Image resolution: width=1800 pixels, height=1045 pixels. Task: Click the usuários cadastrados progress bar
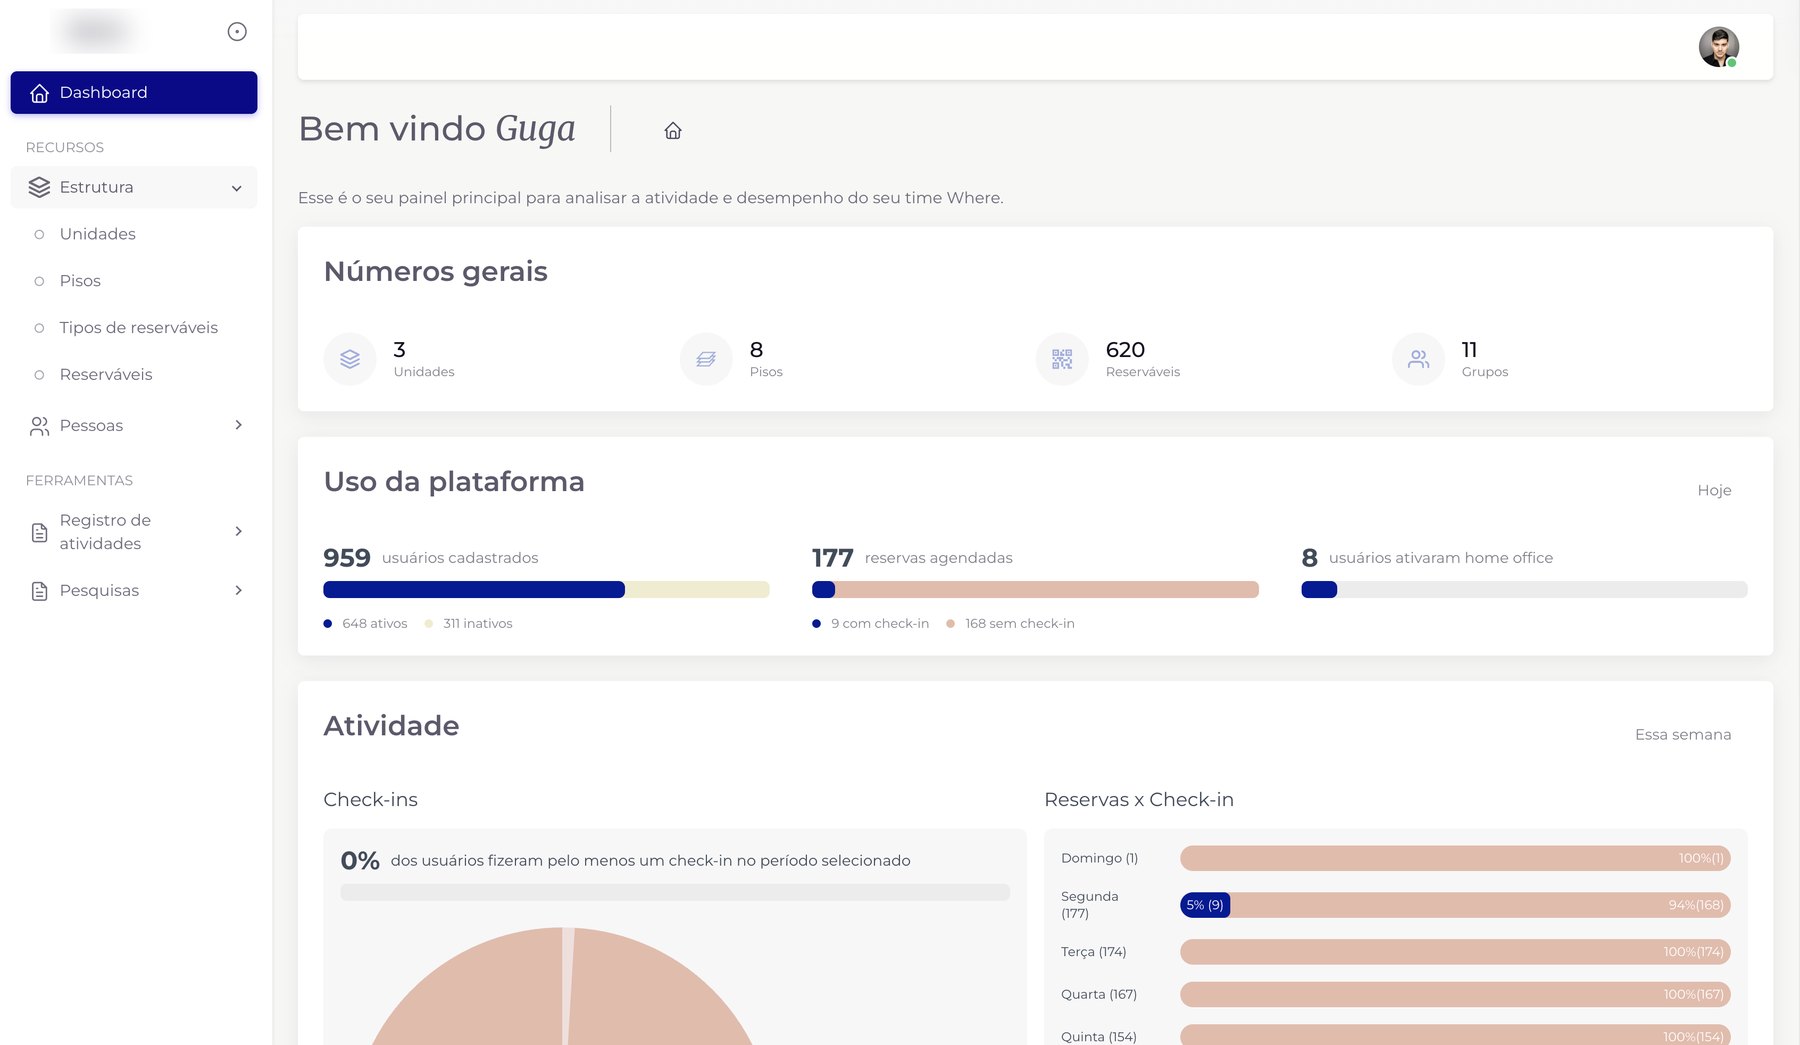point(546,590)
